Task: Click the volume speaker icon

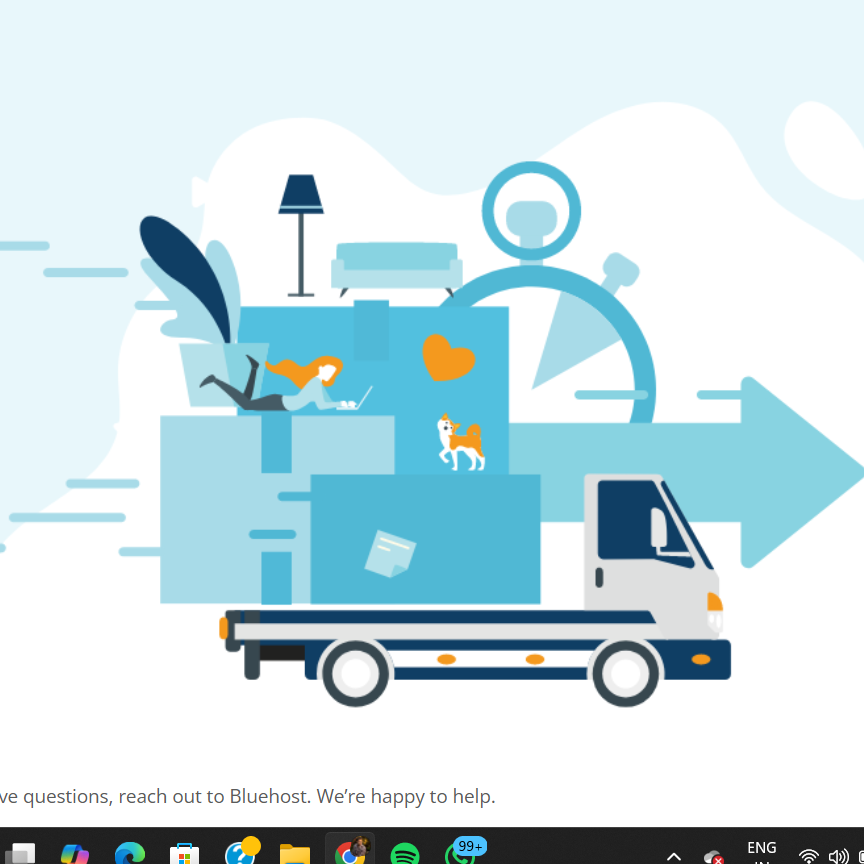Action: coord(838,856)
